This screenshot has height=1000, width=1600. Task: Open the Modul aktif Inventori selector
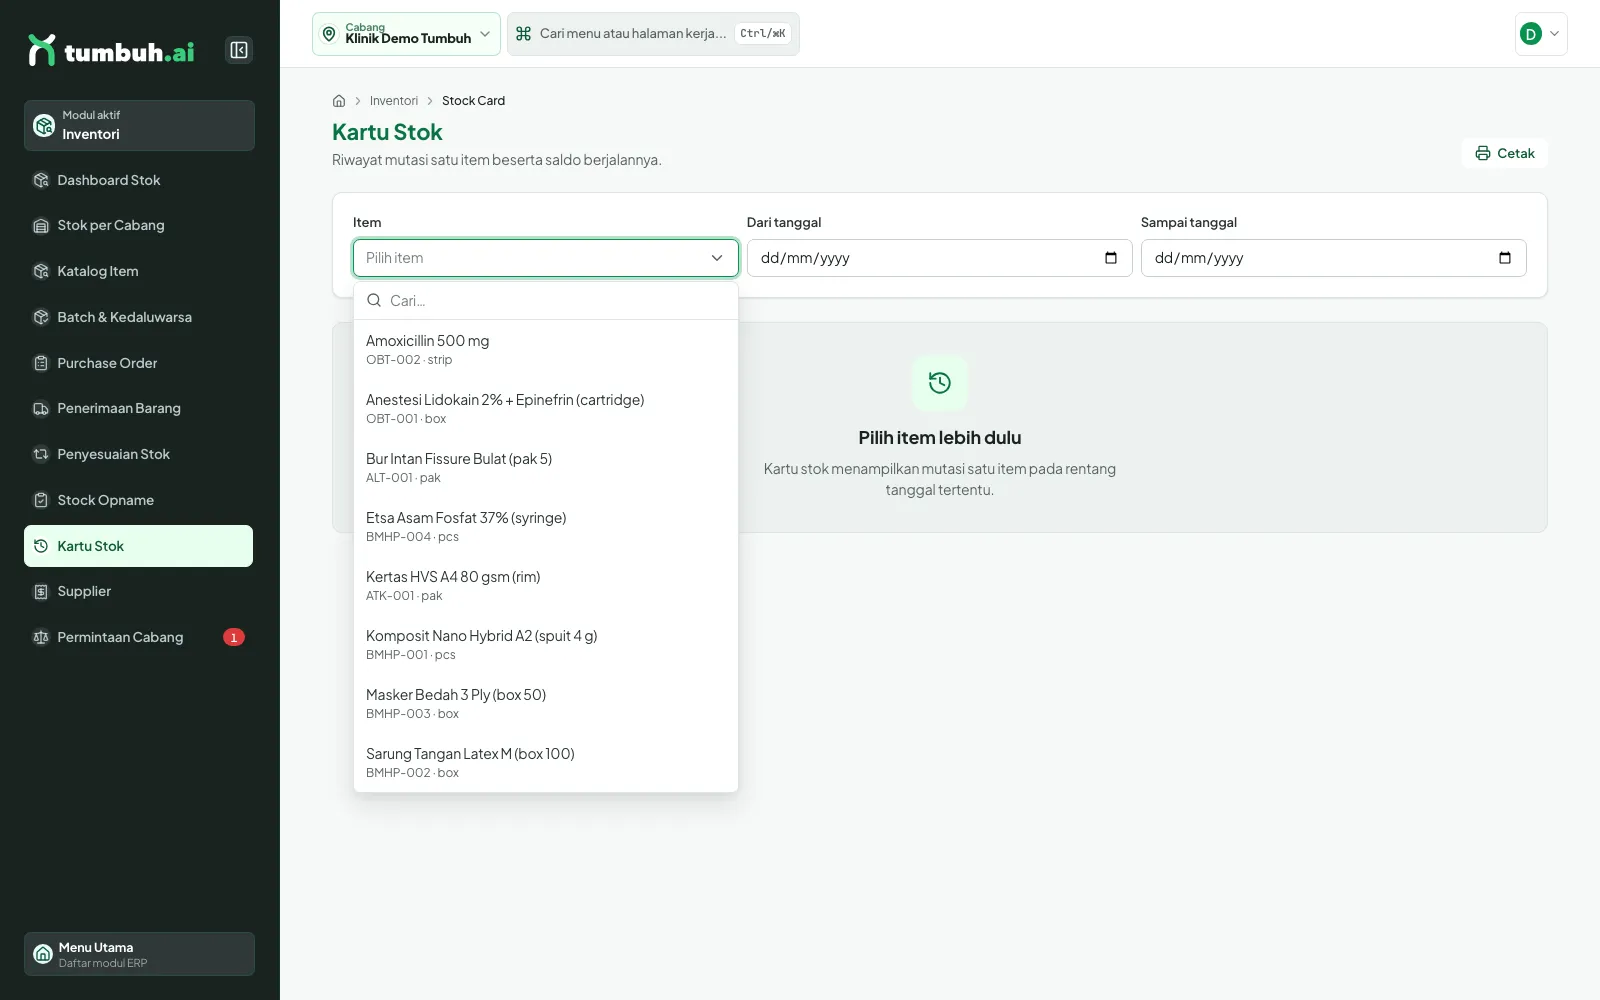tap(139, 125)
